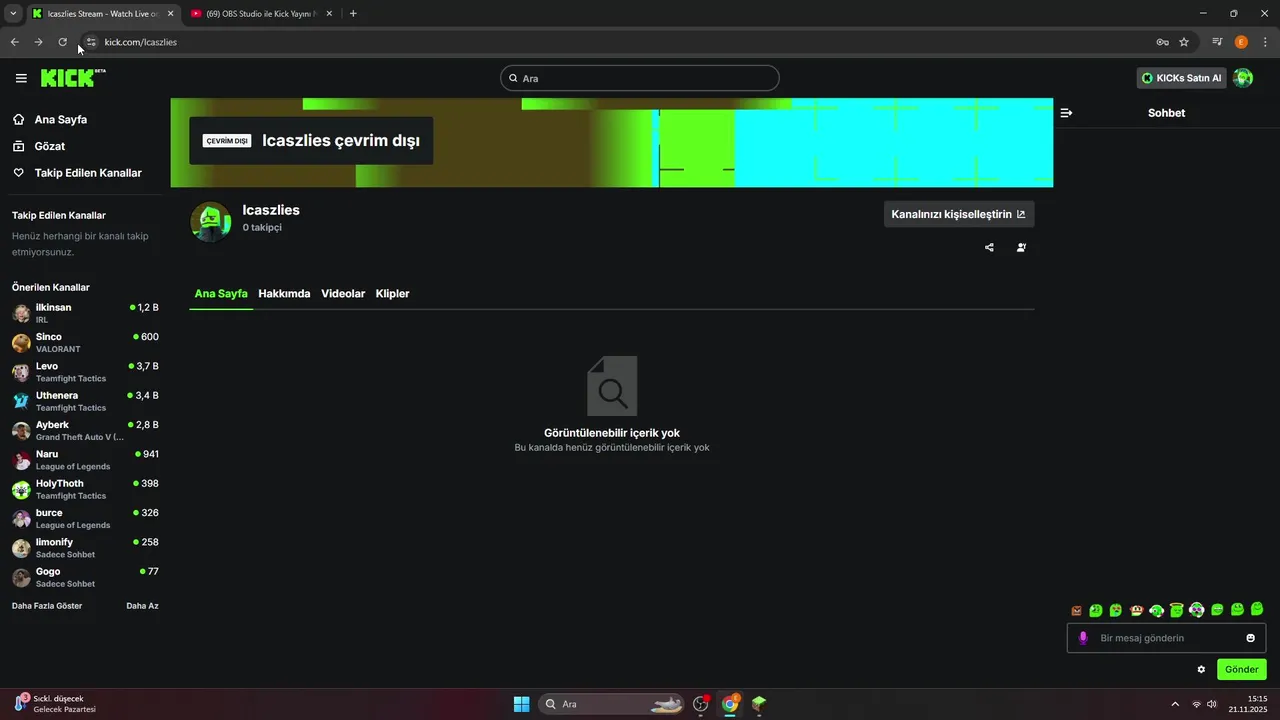This screenshot has height=720, width=1280.
Task: Open Chrome from the taskbar
Action: [730, 704]
